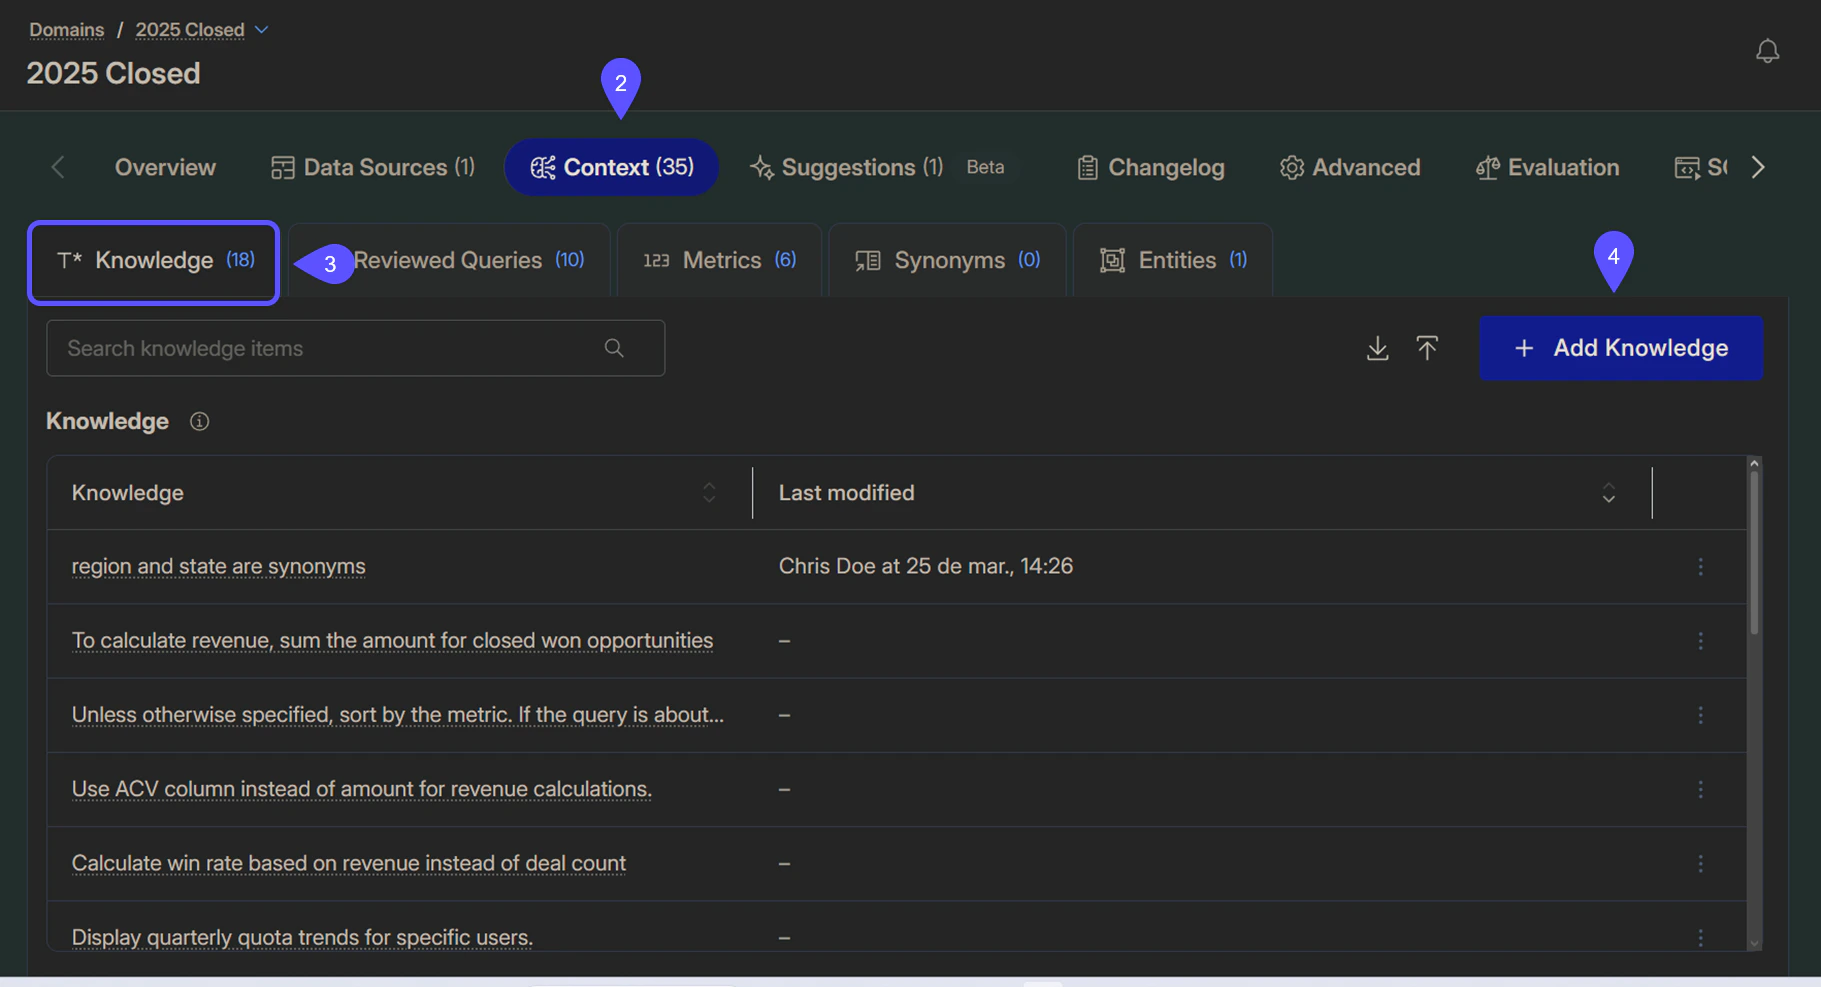Go to the Changelog tab
1822x988 pixels.
(1151, 167)
